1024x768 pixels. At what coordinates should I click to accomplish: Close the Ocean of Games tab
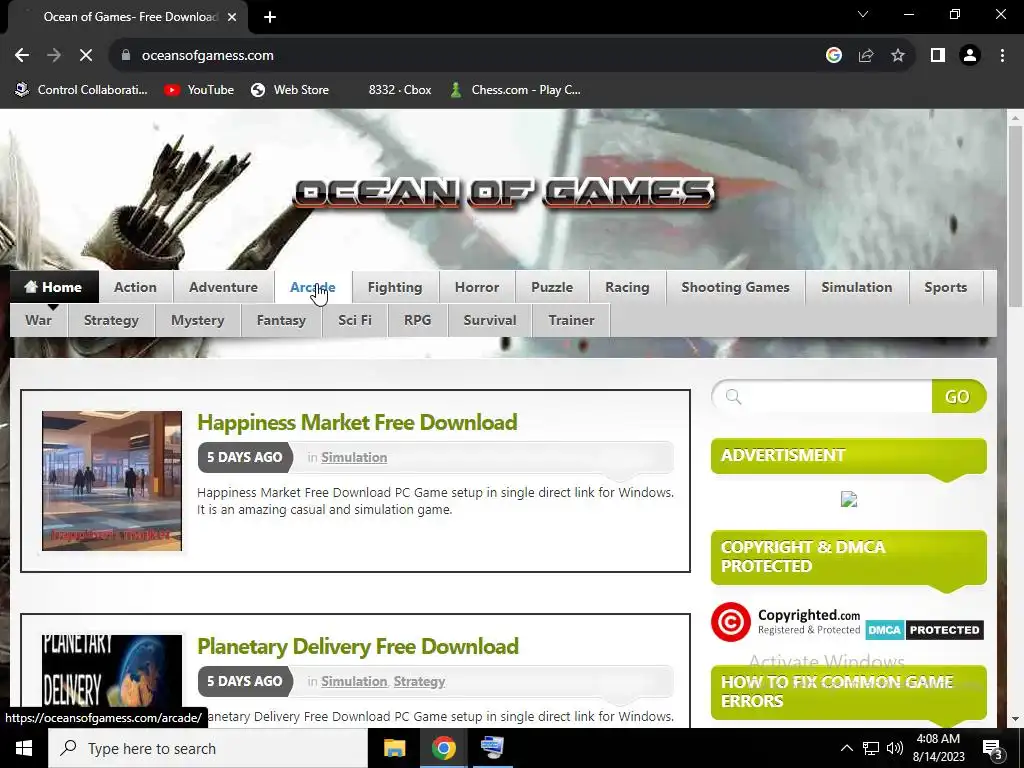[x=232, y=17]
